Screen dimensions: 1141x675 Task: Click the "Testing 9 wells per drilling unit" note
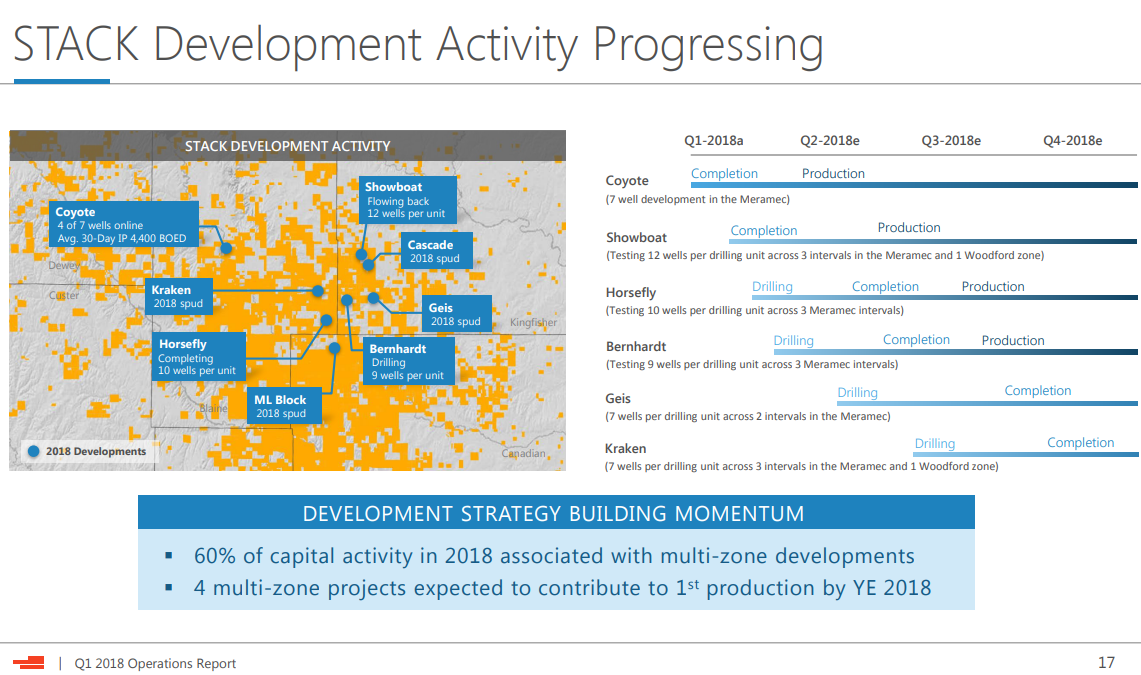coord(752,364)
